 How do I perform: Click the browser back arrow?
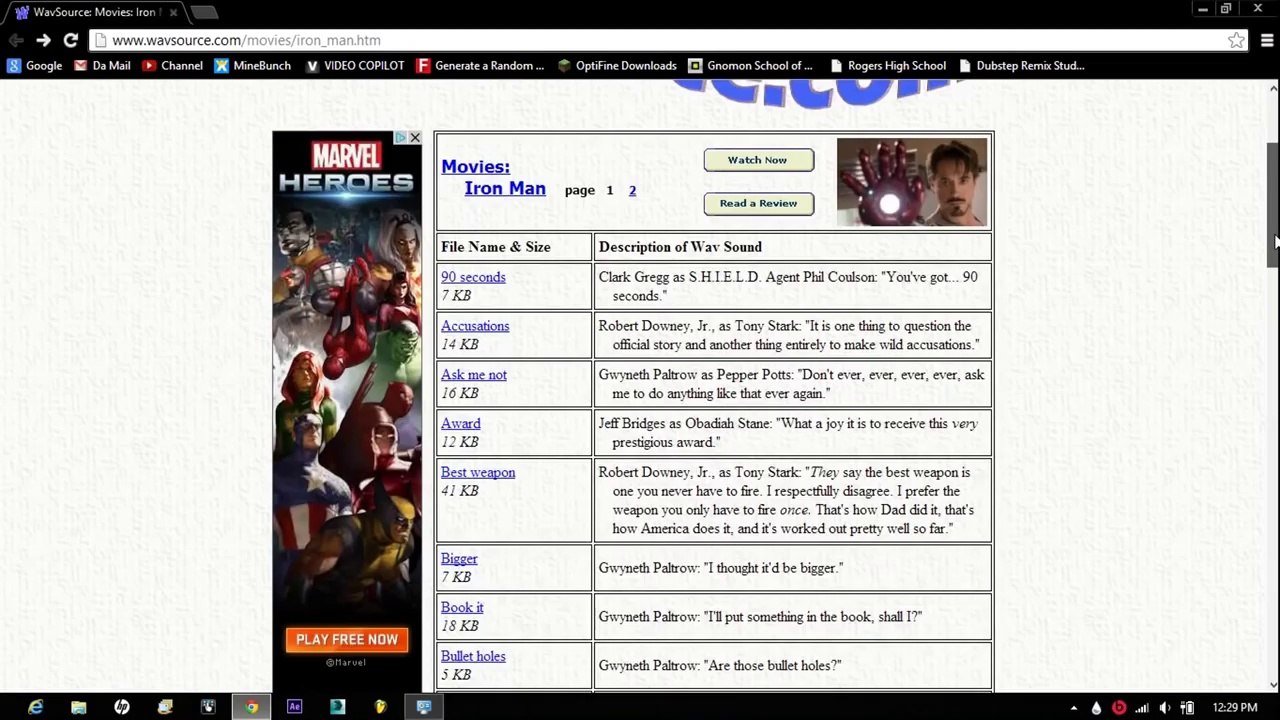click(x=16, y=40)
